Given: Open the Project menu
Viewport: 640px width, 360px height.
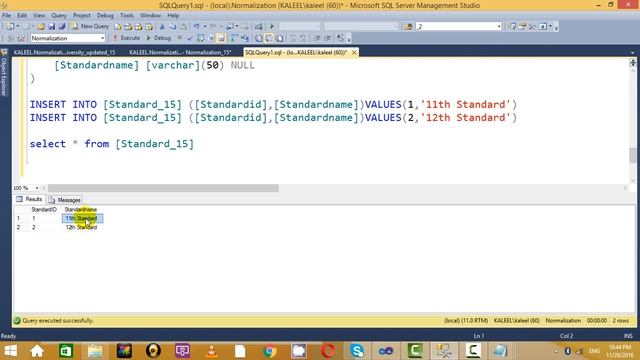Looking at the screenshot, I should [x=82, y=16].
